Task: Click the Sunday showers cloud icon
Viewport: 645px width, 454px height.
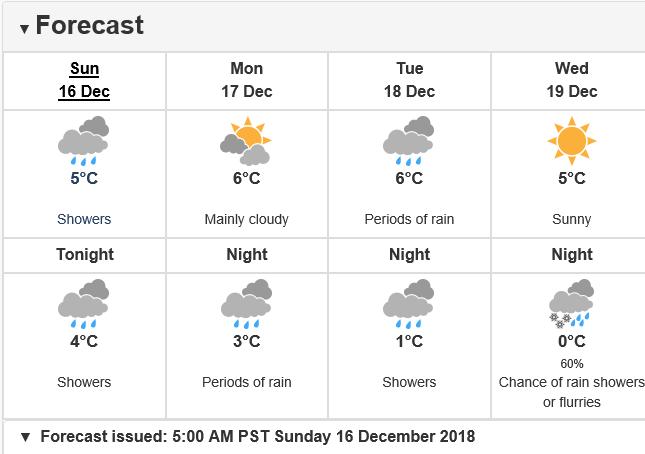Action: [84, 141]
